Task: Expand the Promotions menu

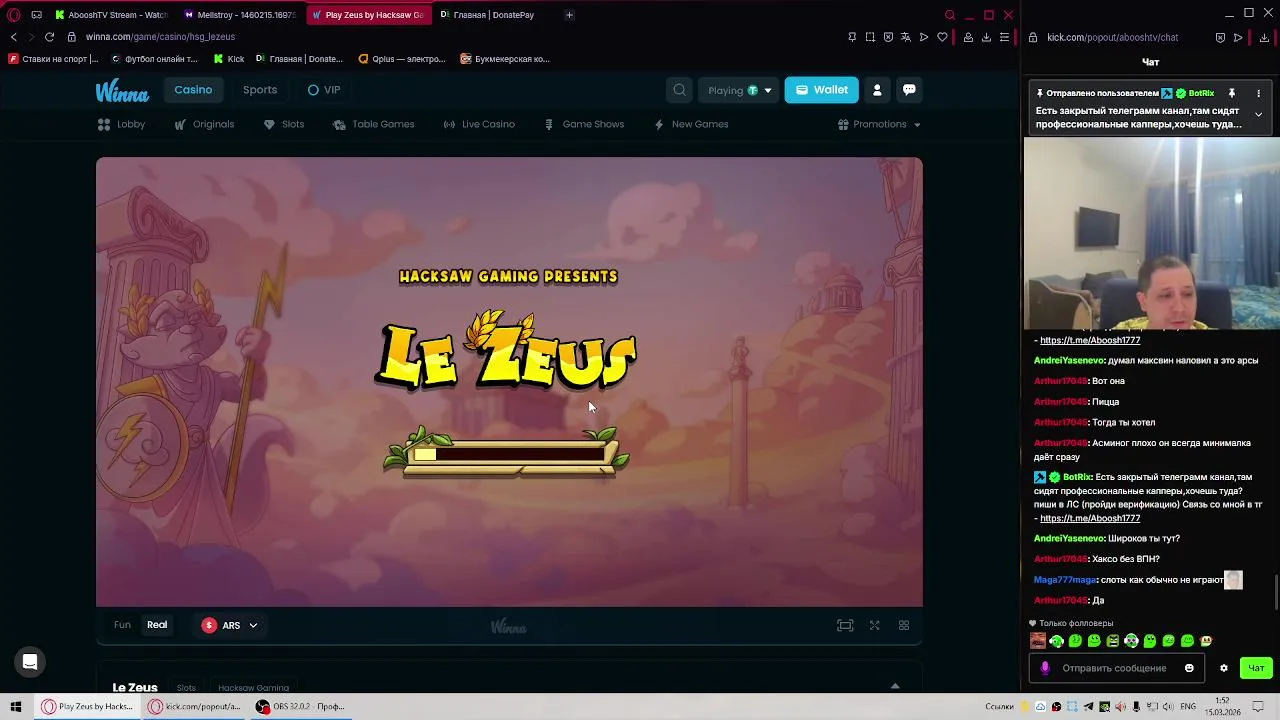Action: click(x=879, y=124)
